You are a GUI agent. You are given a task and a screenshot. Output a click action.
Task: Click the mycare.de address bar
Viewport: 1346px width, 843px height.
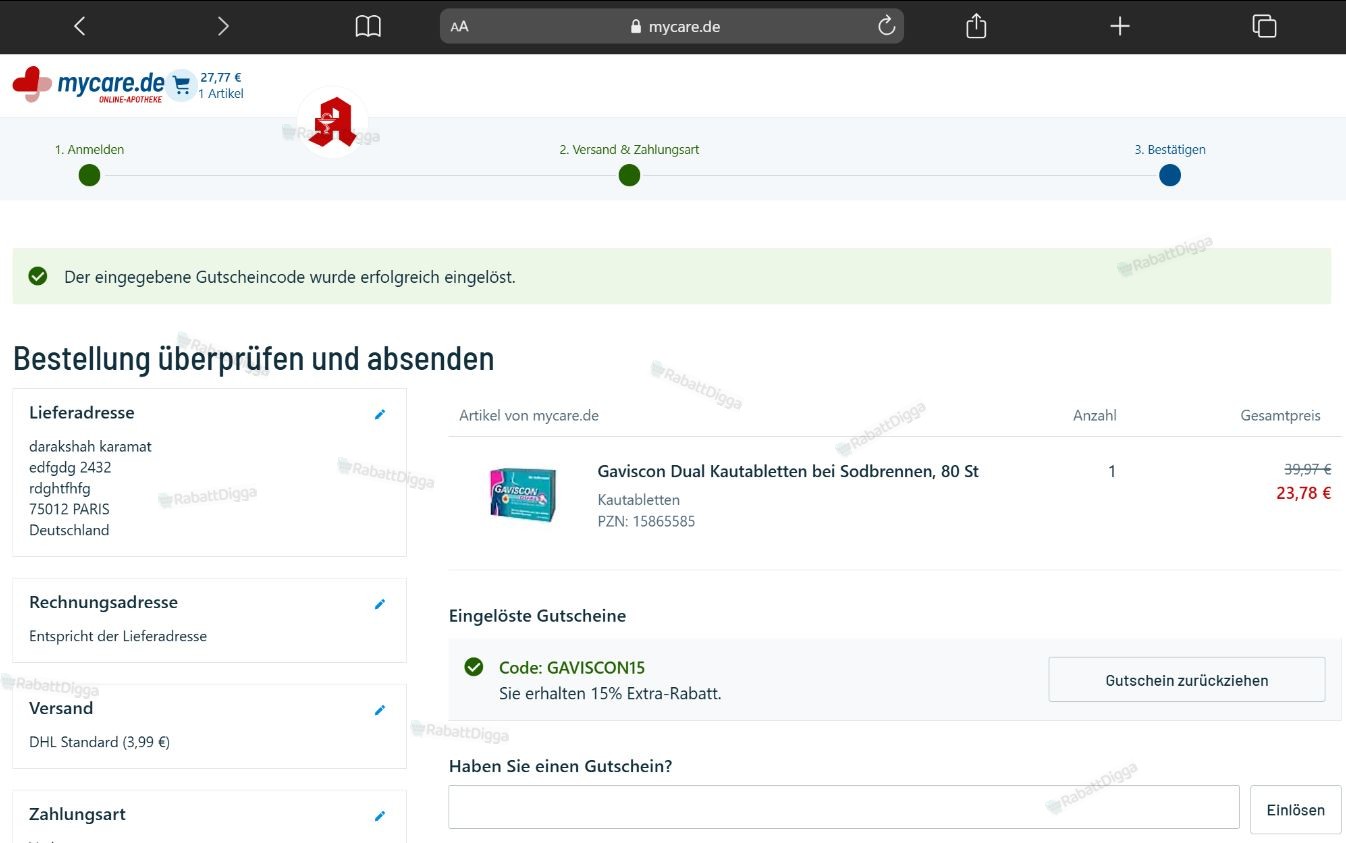(672, 27)
